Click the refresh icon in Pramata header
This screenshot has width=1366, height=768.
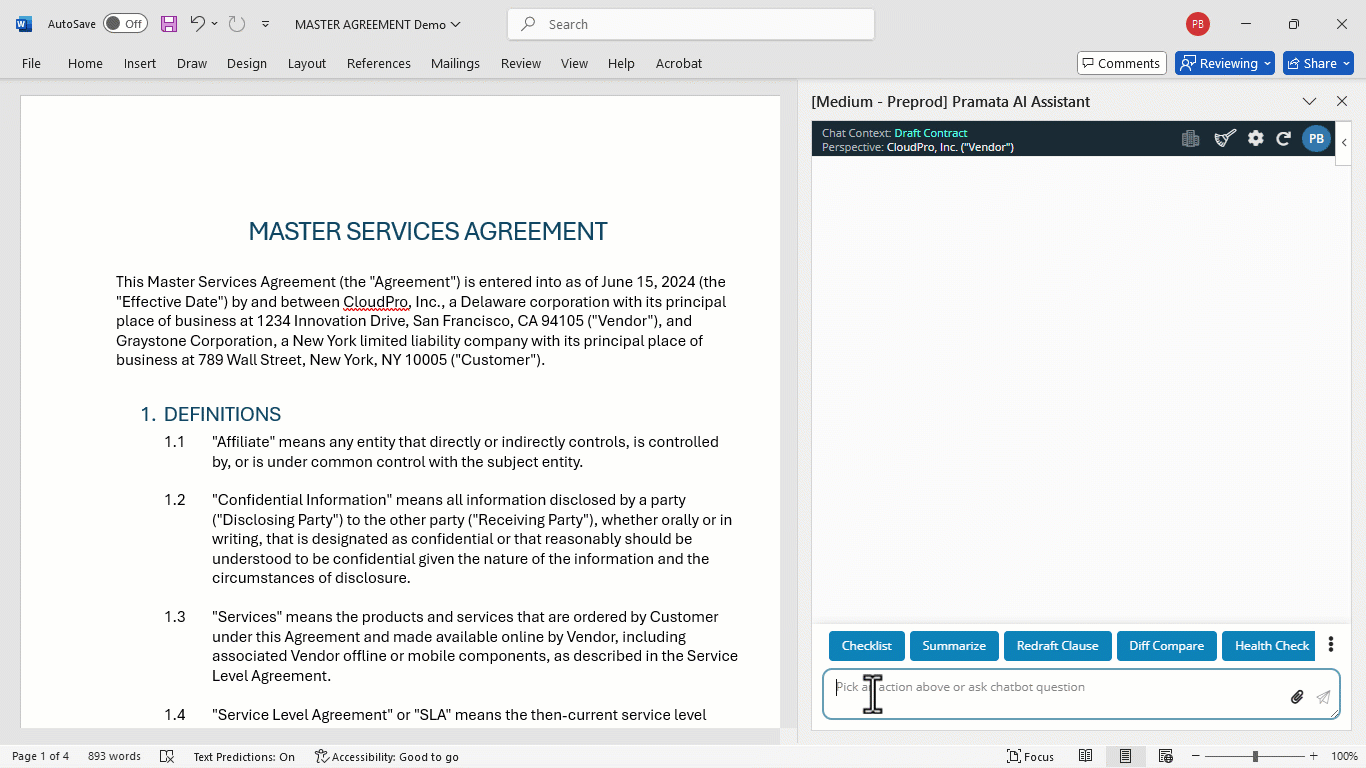pos(1284,139)
